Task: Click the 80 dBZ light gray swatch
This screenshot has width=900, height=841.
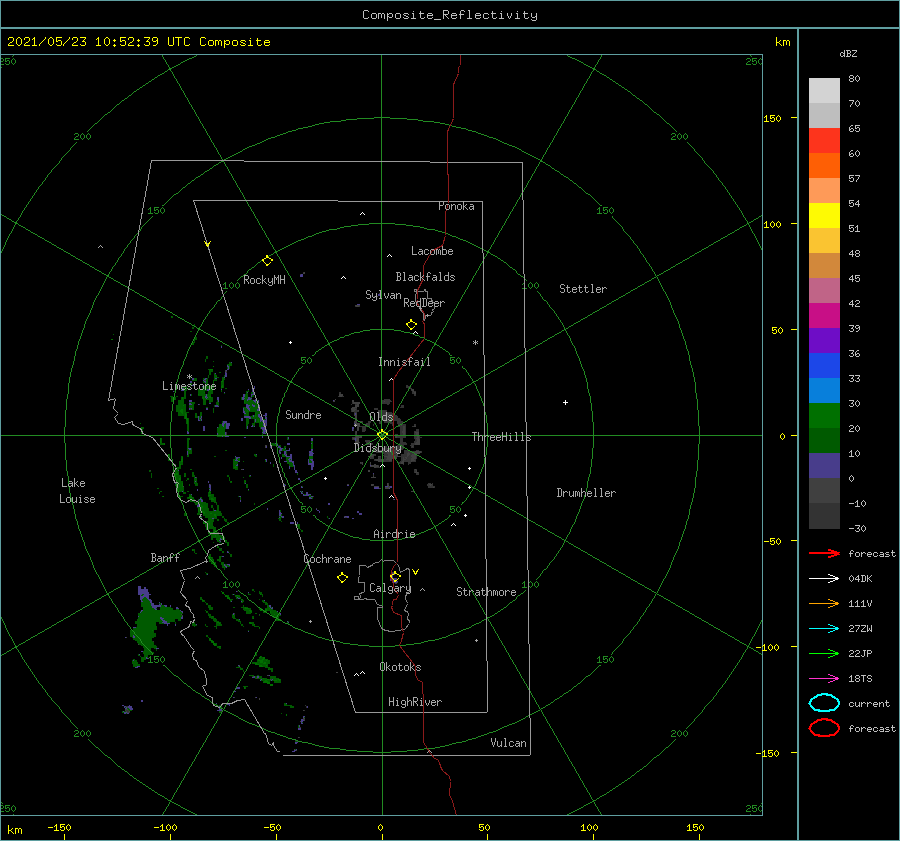Action: click(x=824, y=91)
